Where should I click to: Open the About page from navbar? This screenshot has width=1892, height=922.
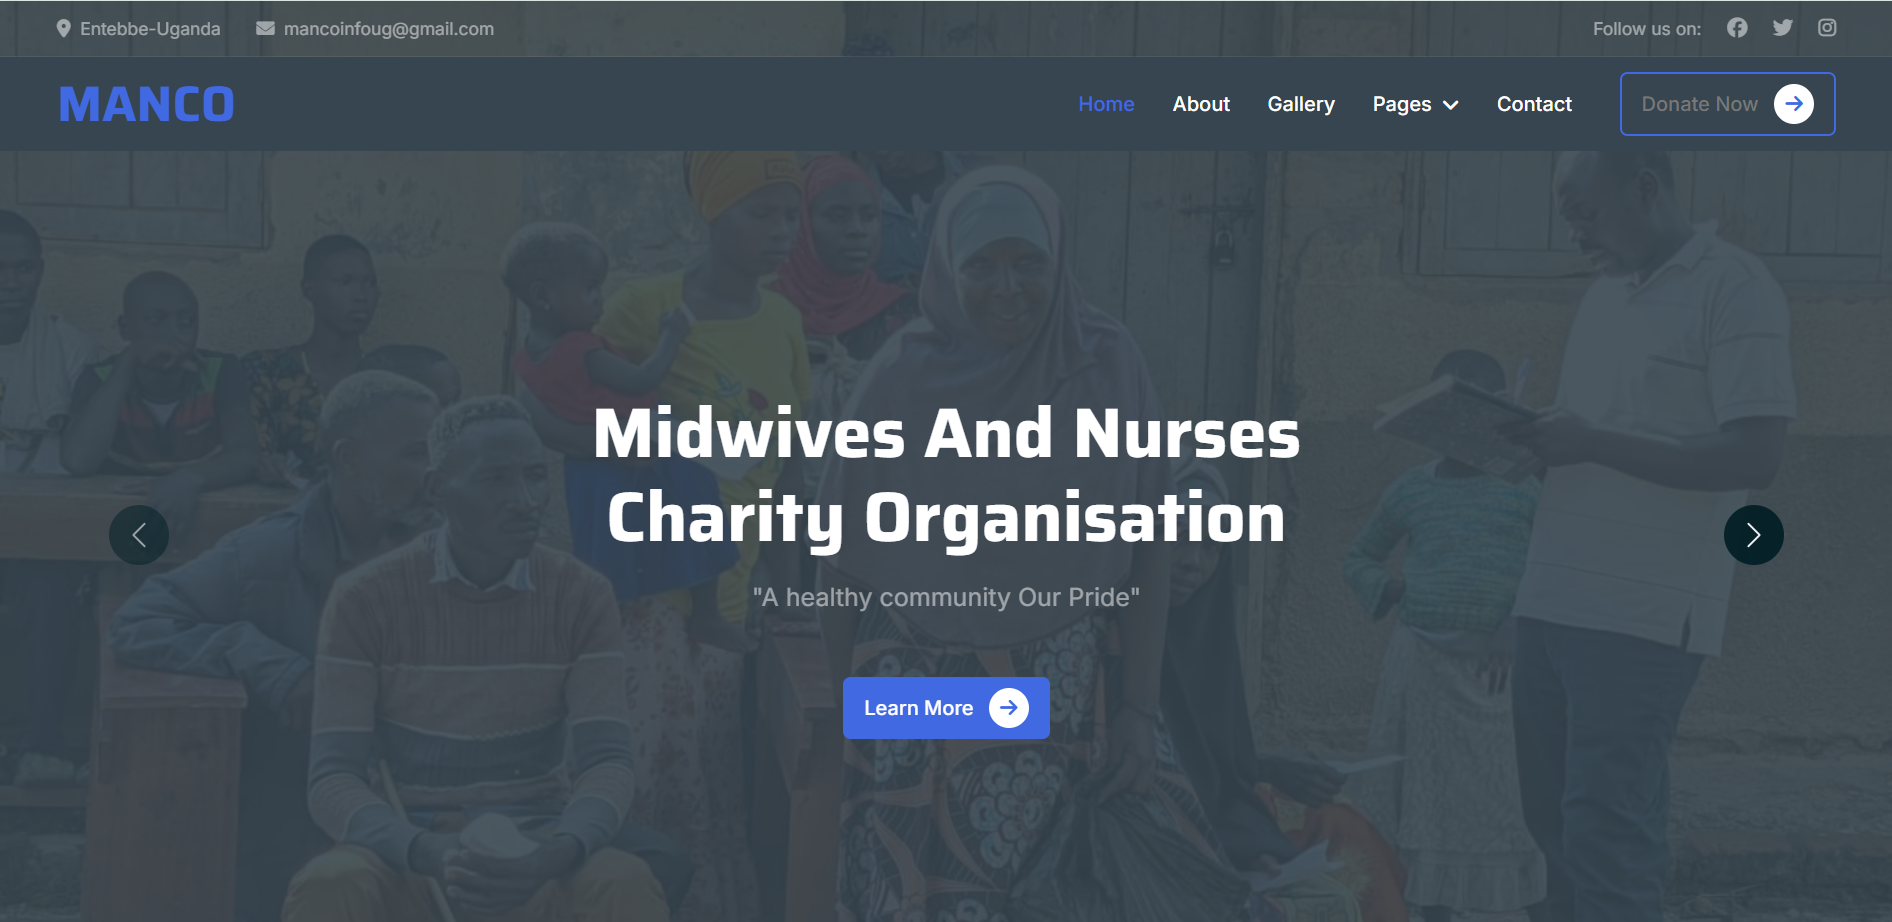tap(1201, 104)
